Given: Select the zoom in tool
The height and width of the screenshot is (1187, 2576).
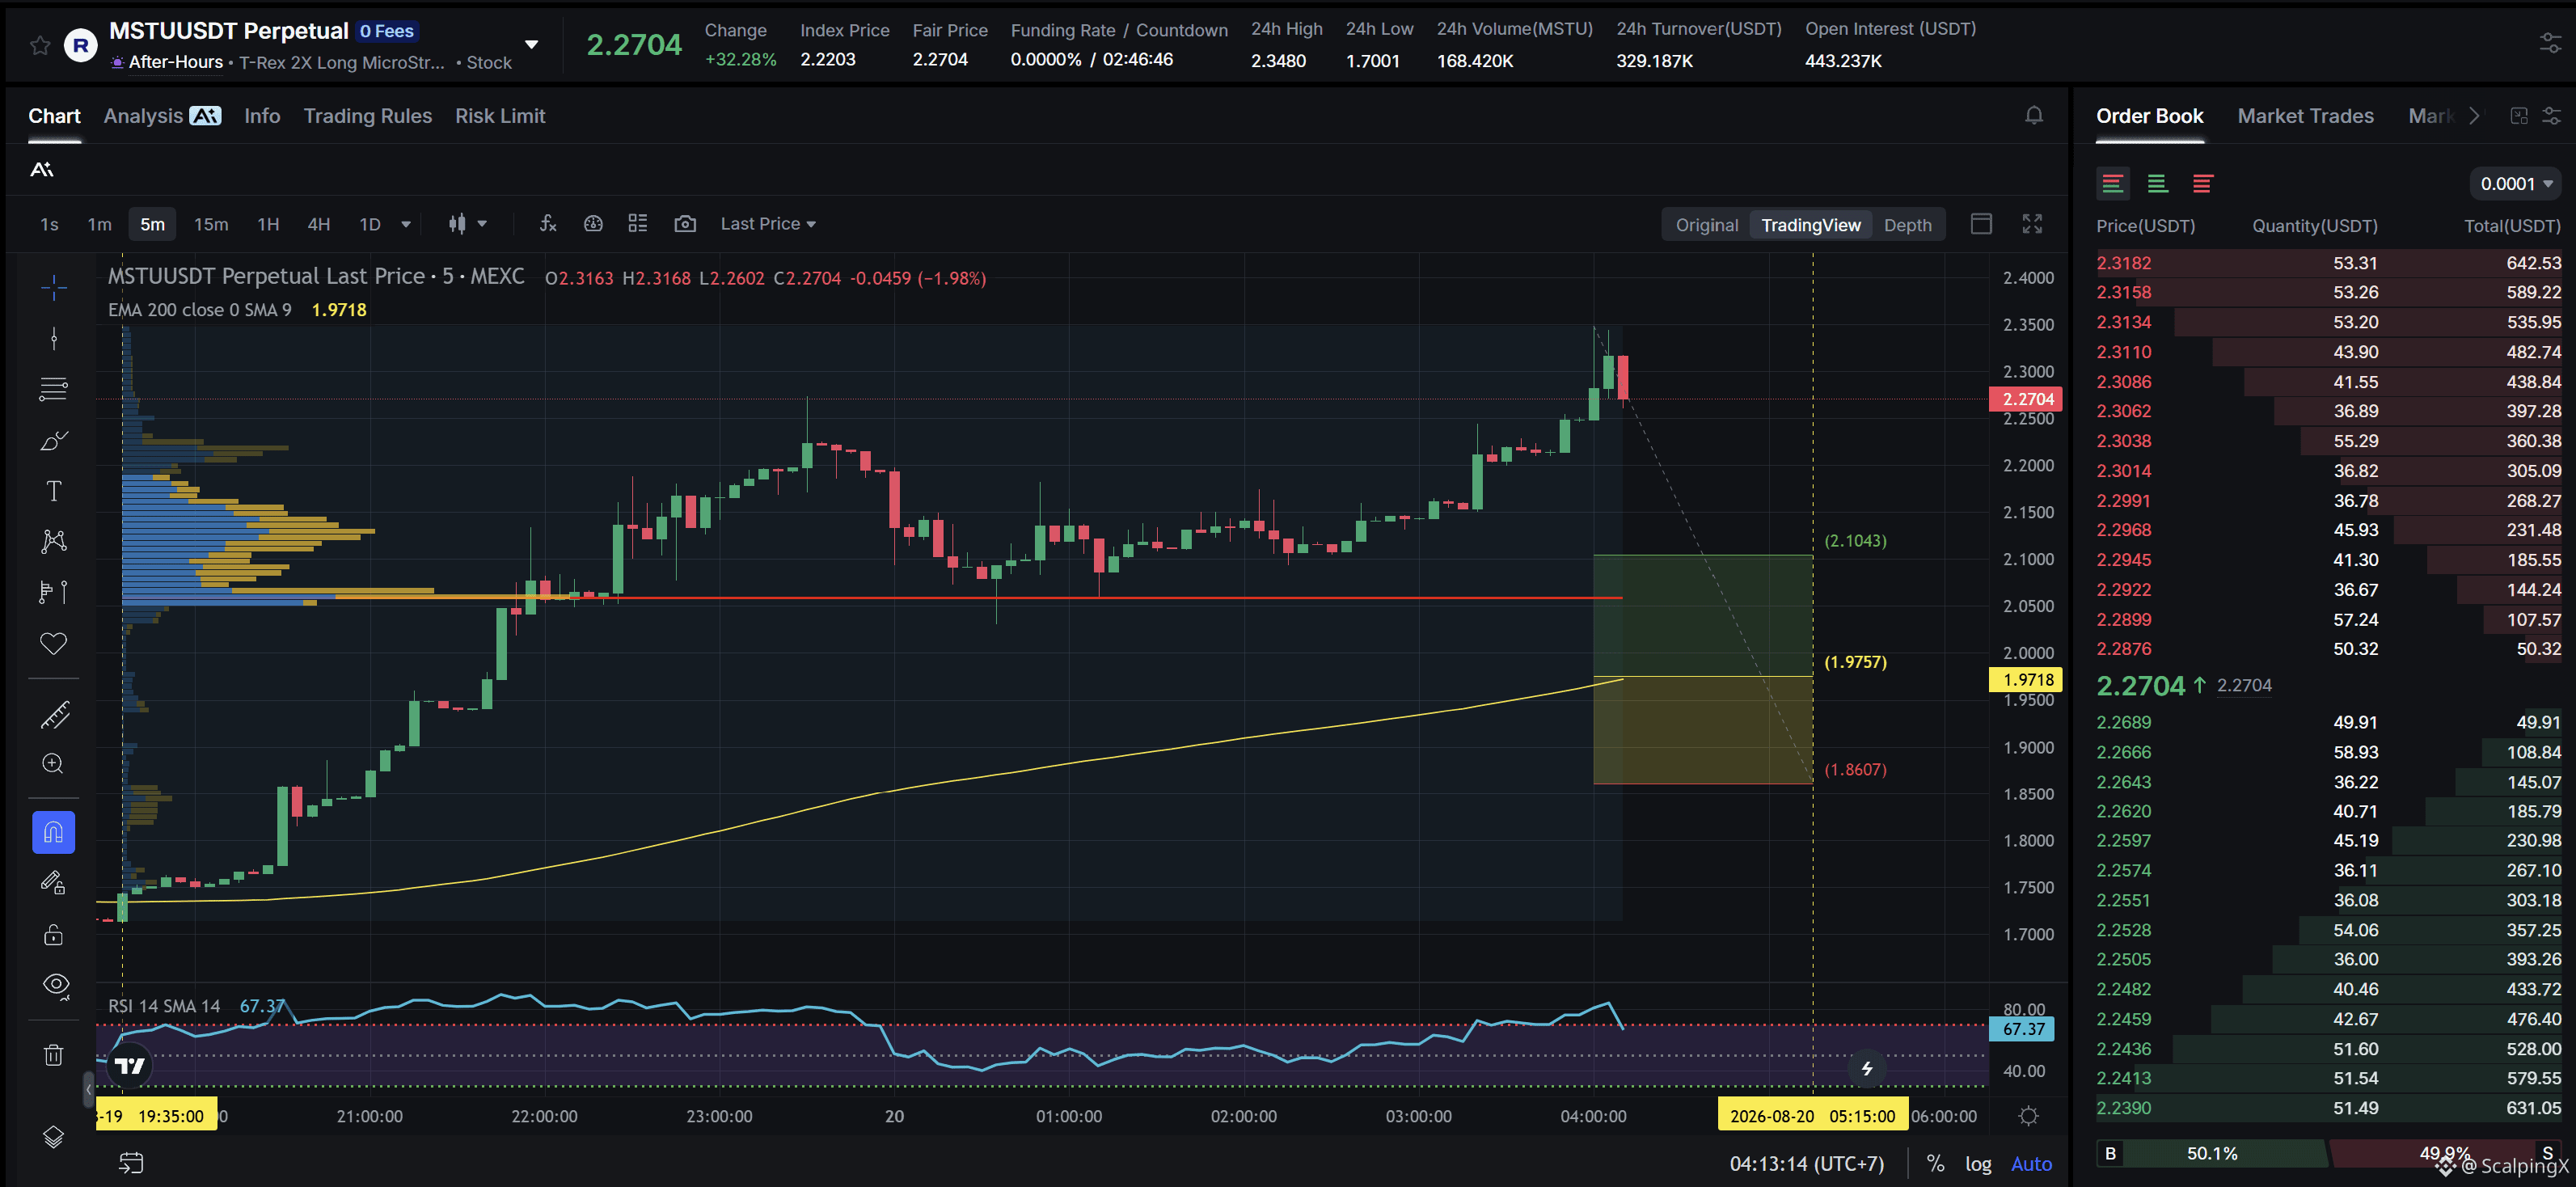Looking at the screenshot, I should tap(54, 764).
